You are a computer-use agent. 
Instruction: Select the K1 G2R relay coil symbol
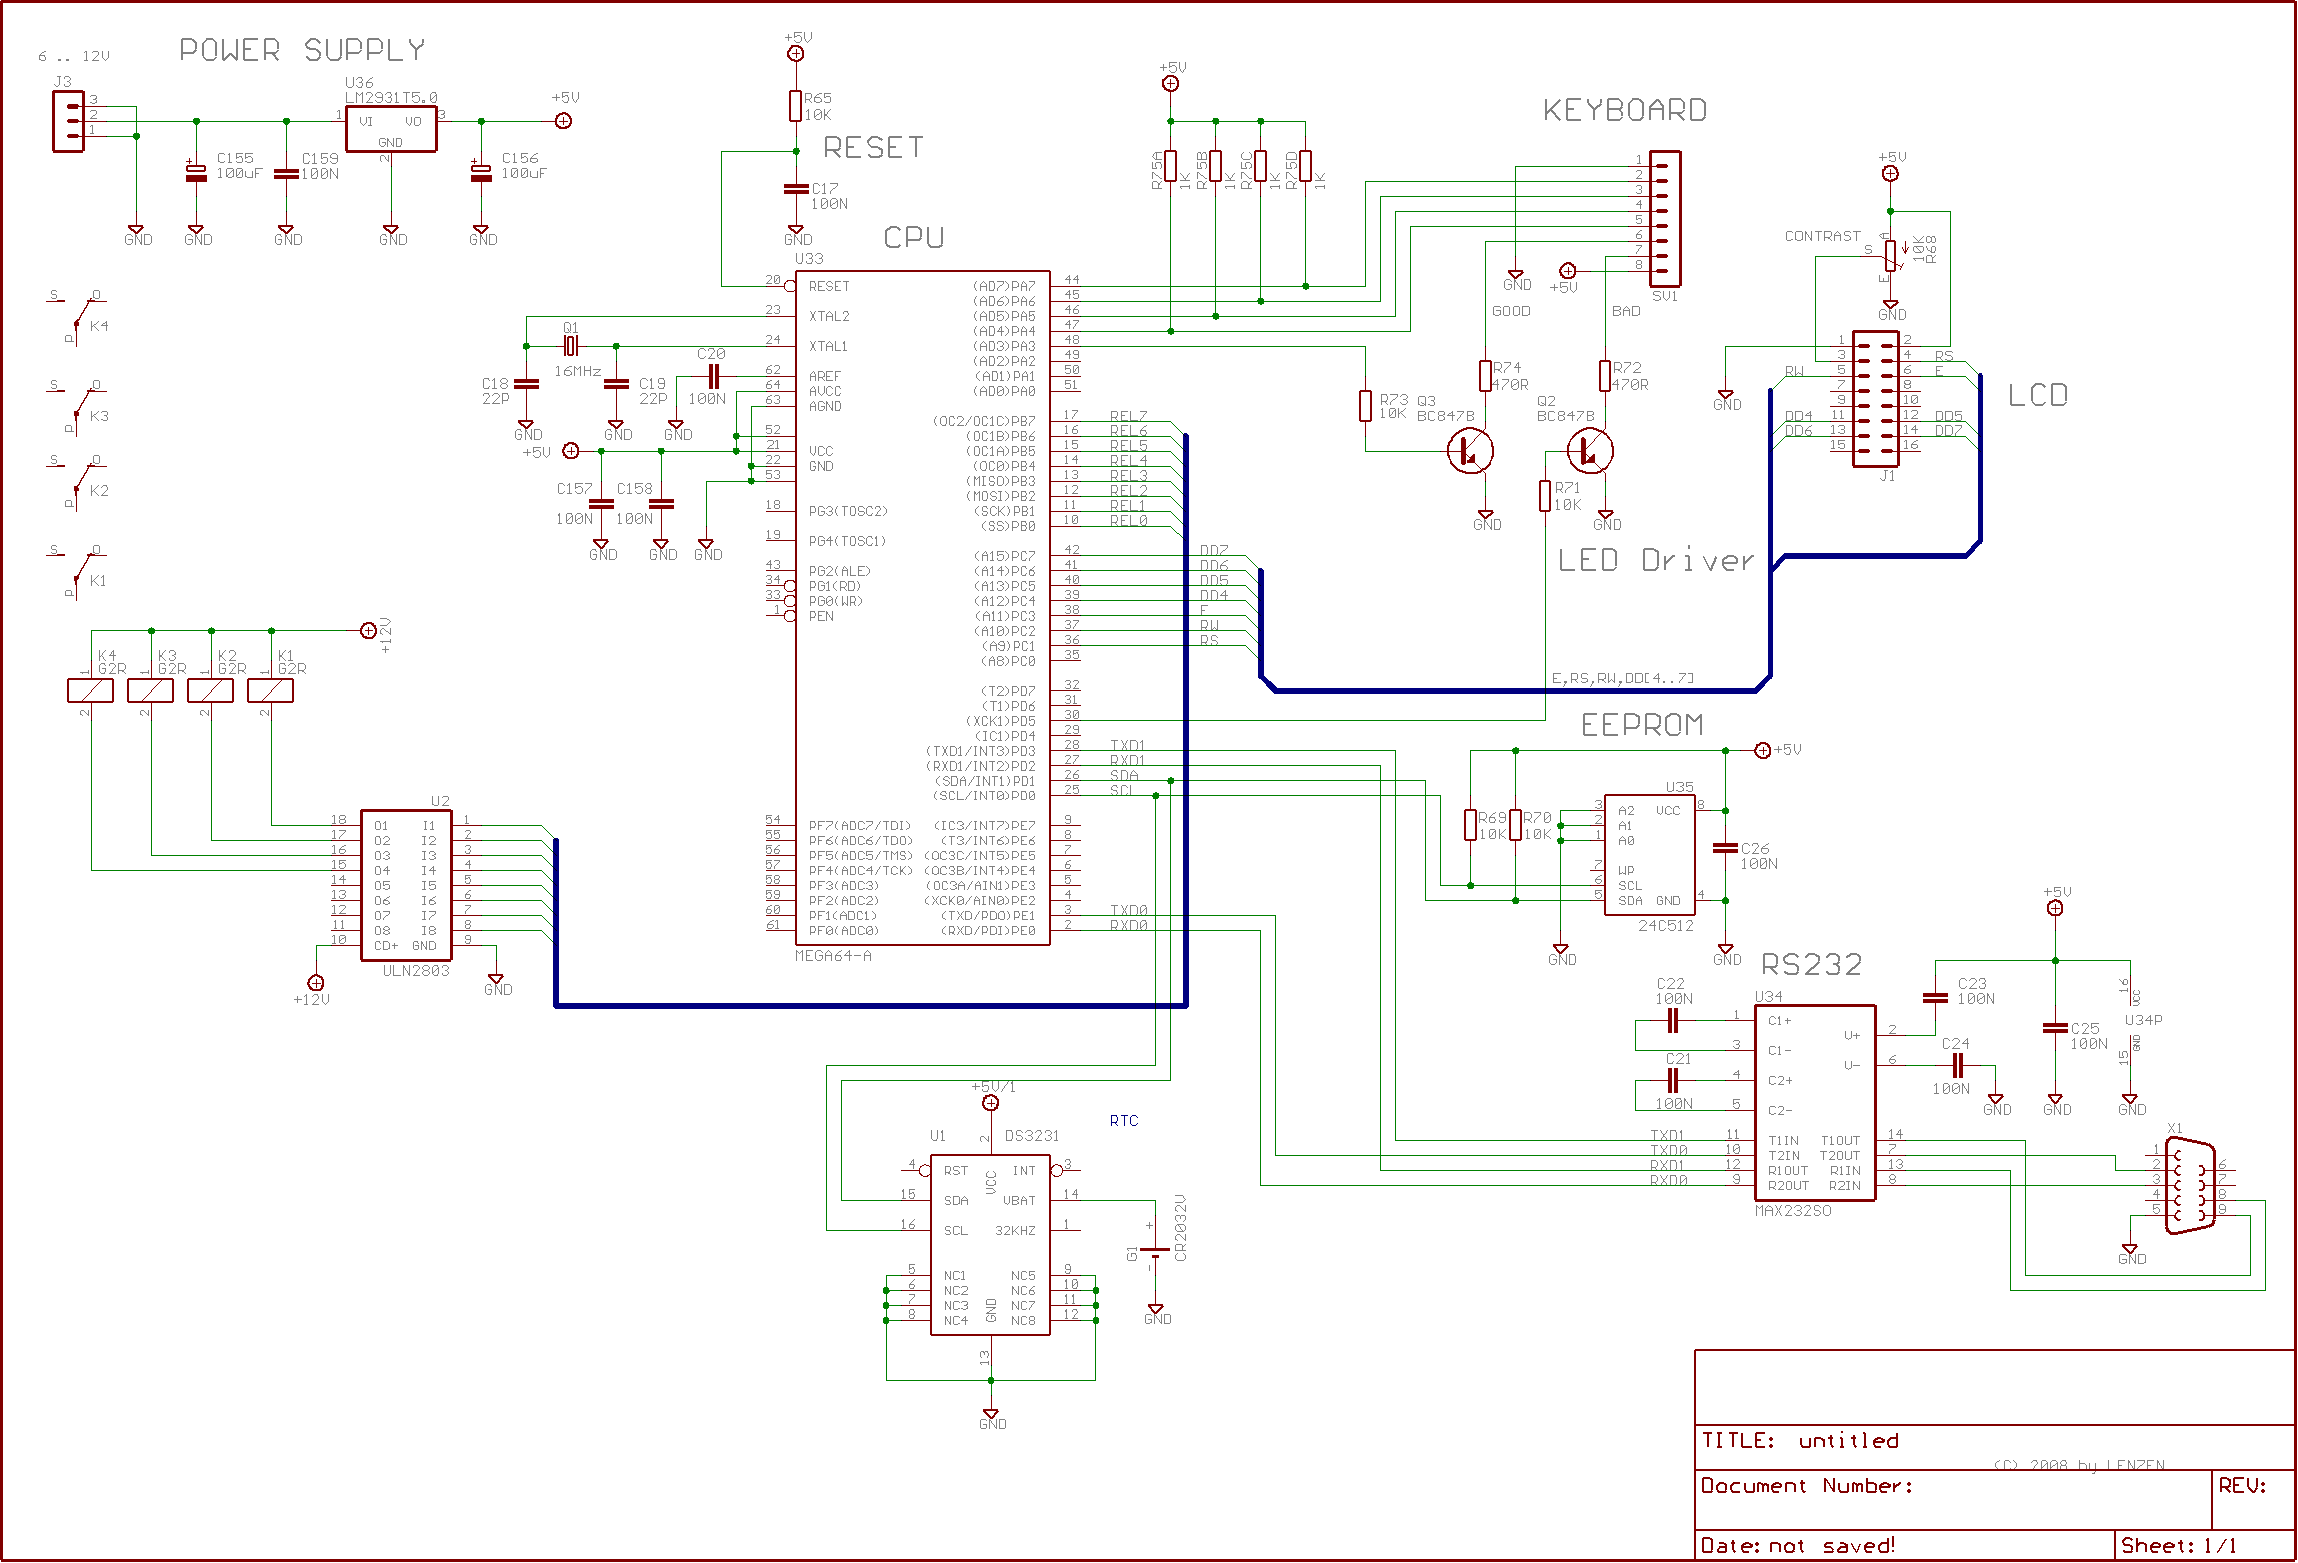point(270,690)
